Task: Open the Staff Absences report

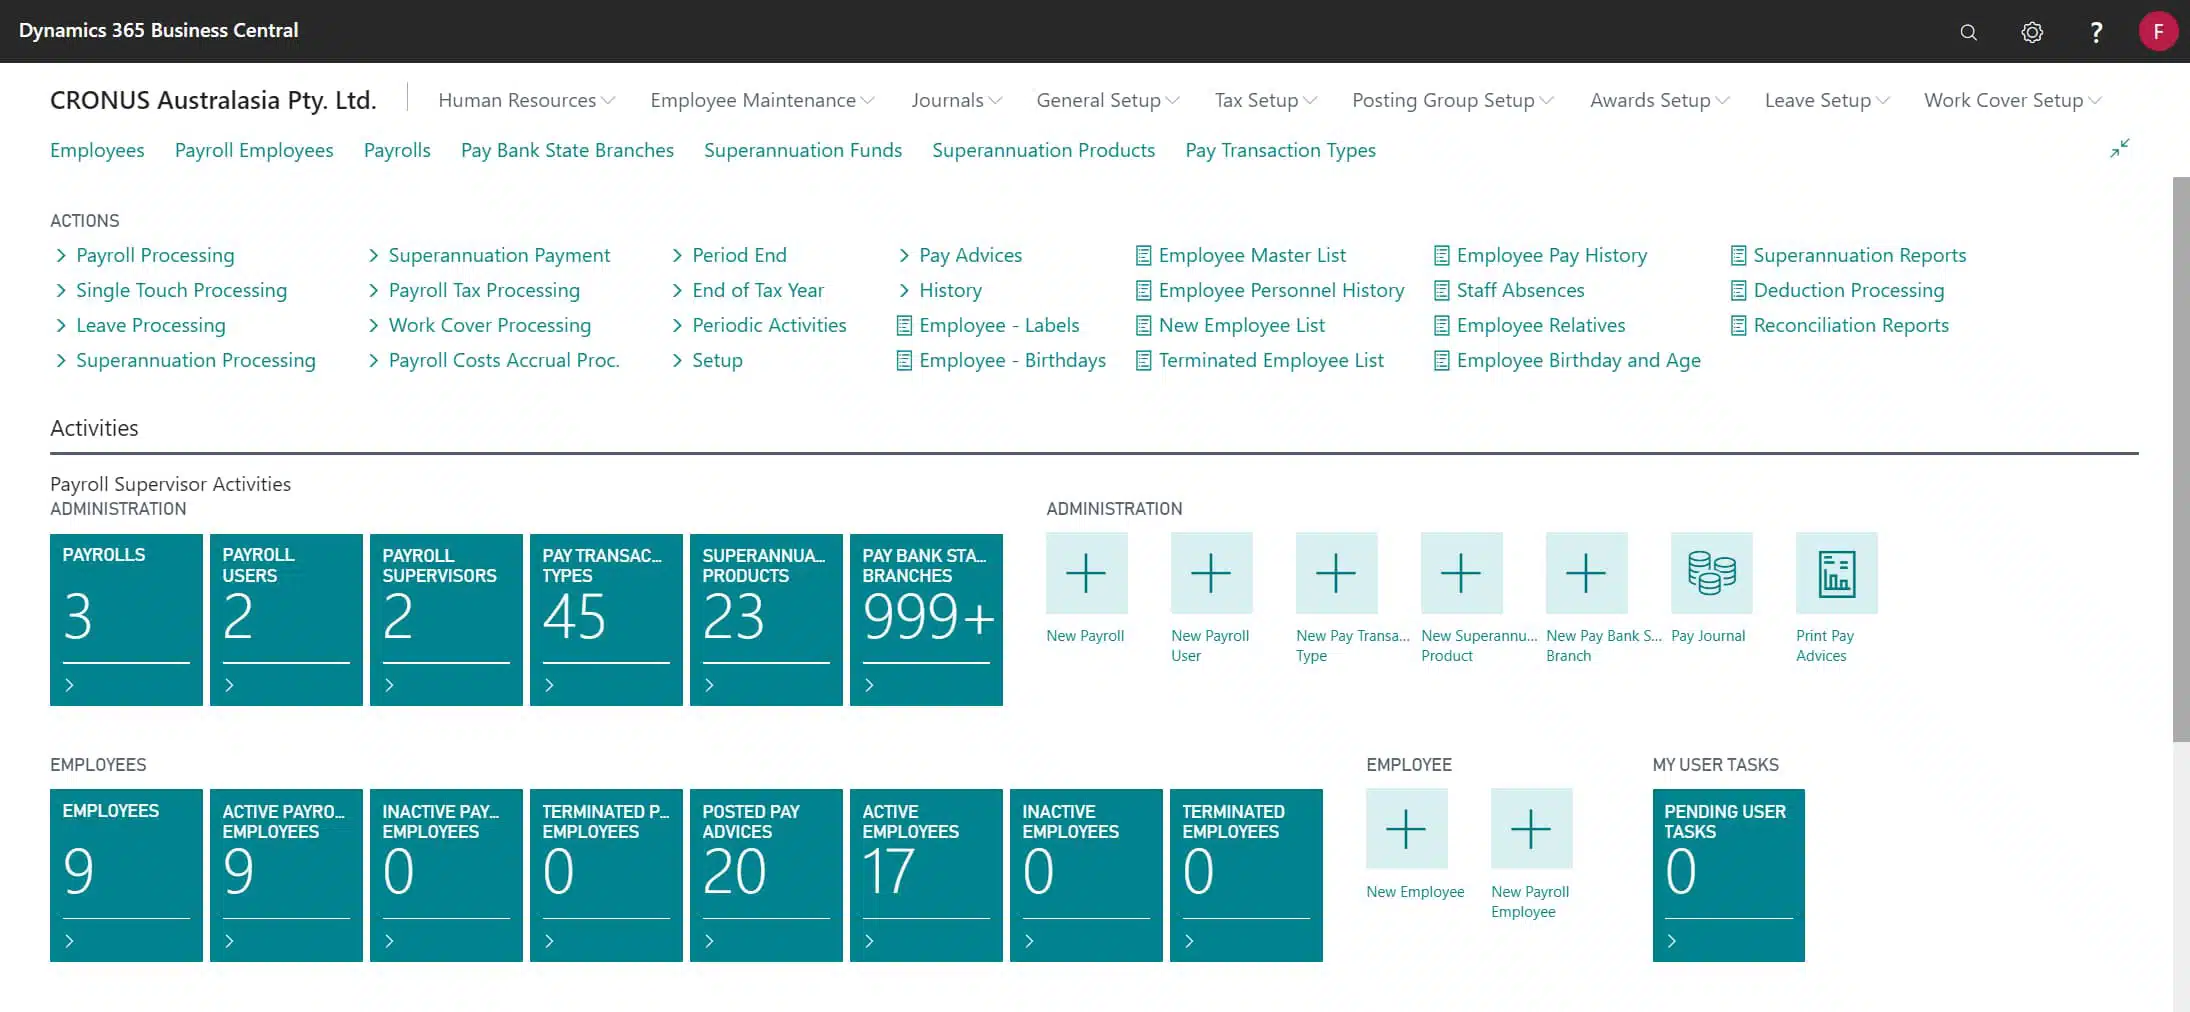Action: (x=1521, y=290)
